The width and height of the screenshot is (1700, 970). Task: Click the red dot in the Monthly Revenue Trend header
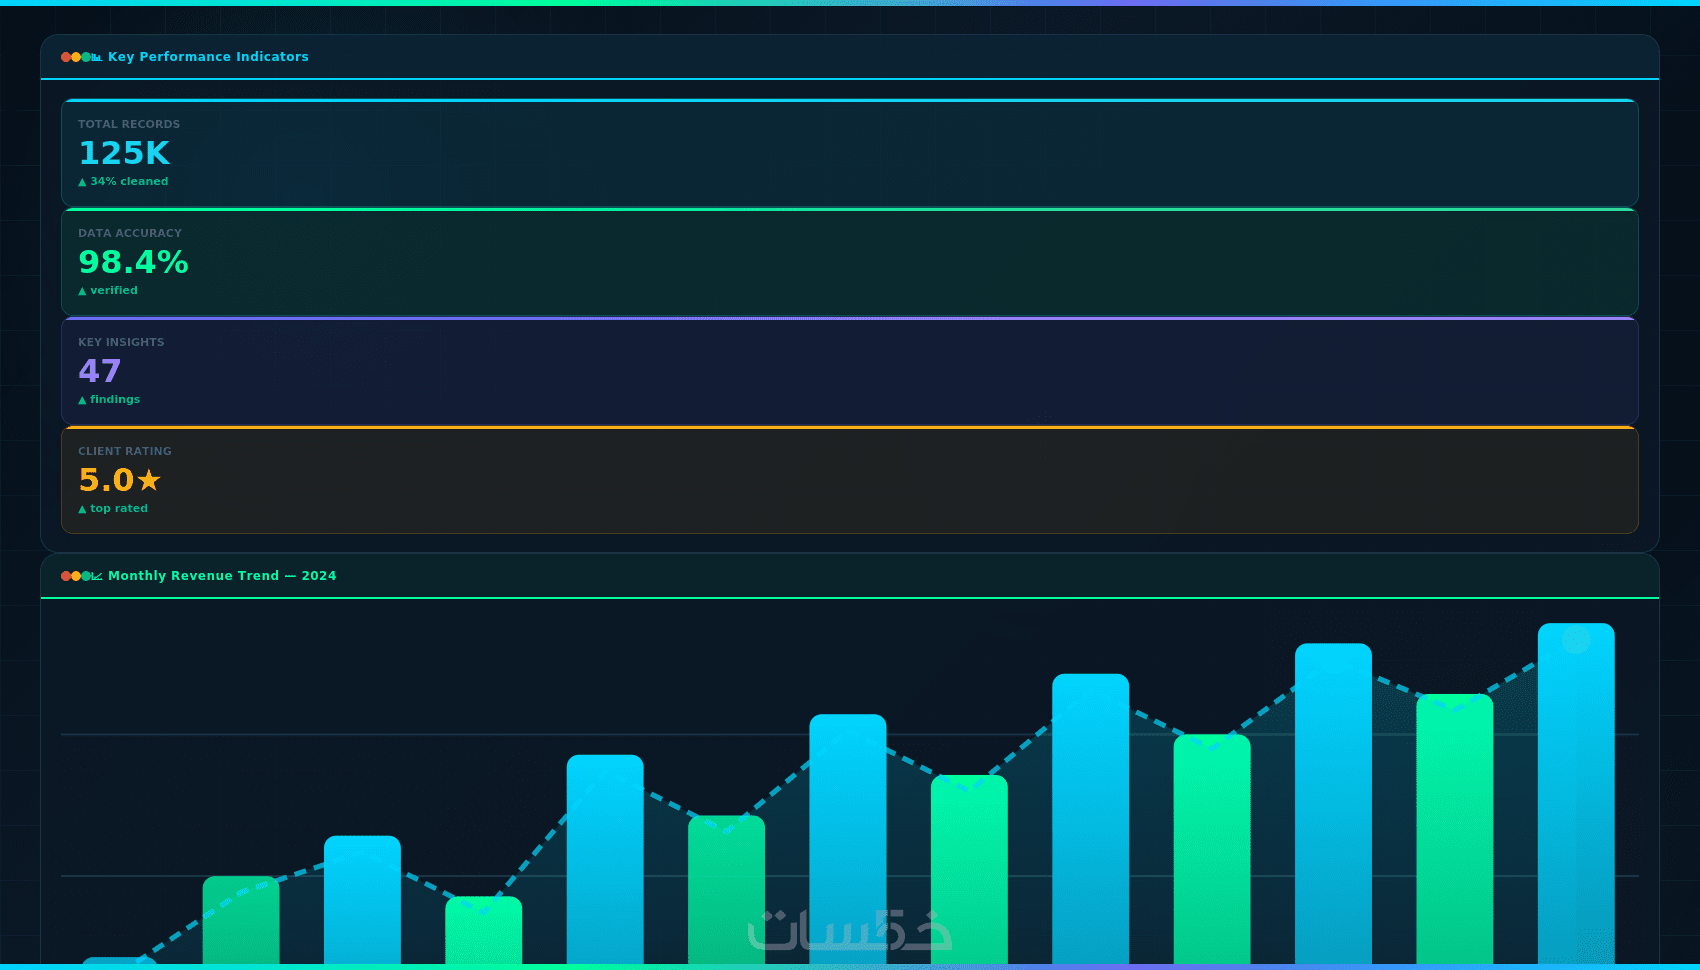click(x=66, y=576)
